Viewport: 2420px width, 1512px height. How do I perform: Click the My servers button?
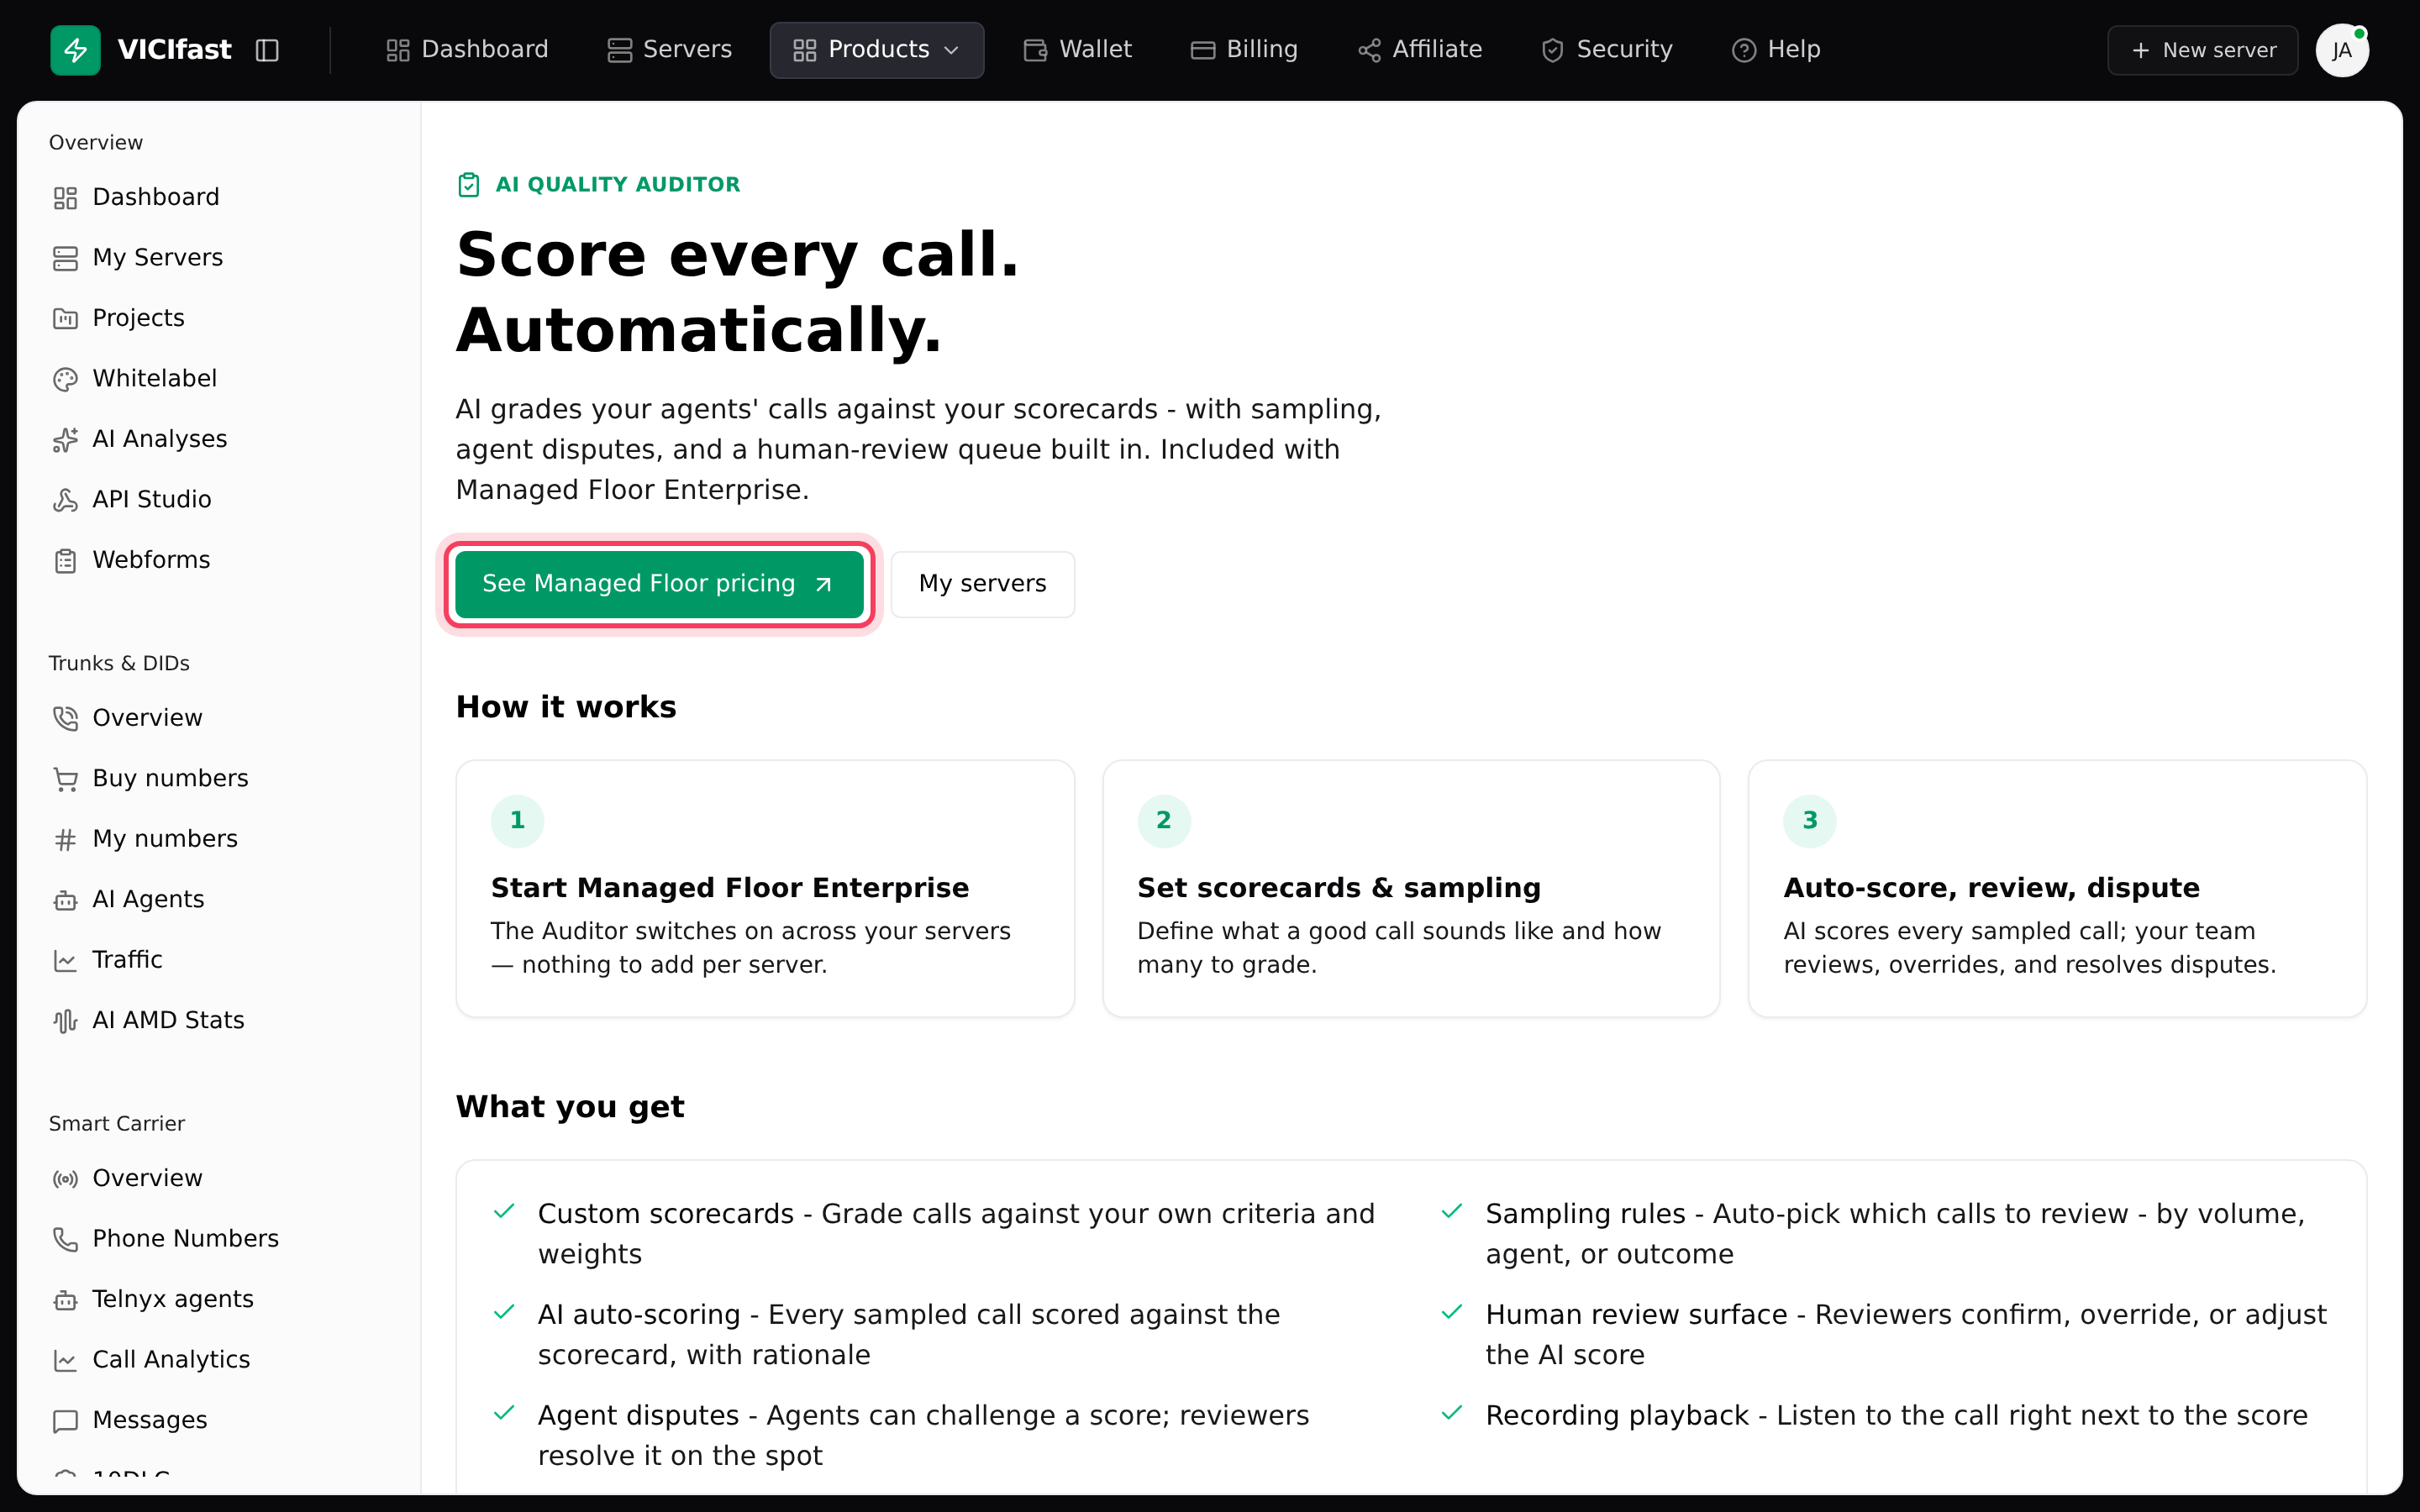[983, 584]
